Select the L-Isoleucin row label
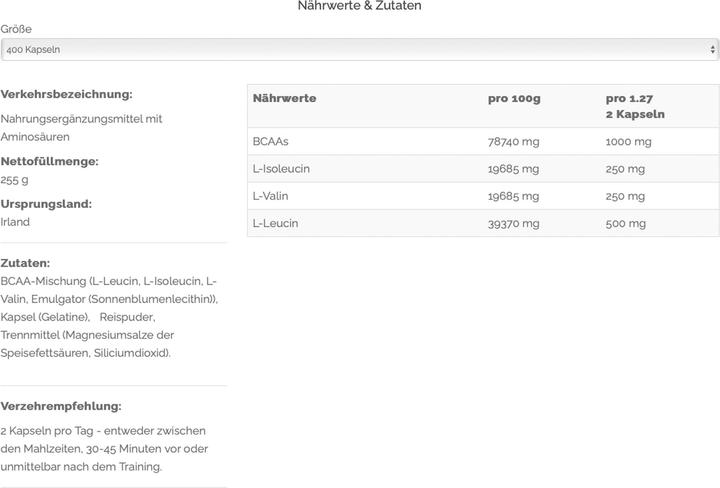Image resolution: width=720 pixels, height=488 pixels. pyautogui.click(x=281, y=169)
